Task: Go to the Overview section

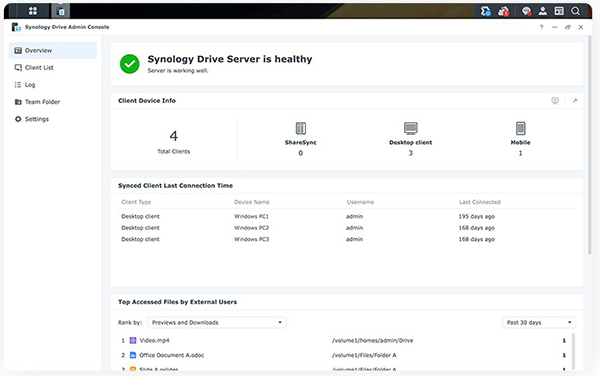Action: coord(53,50)
